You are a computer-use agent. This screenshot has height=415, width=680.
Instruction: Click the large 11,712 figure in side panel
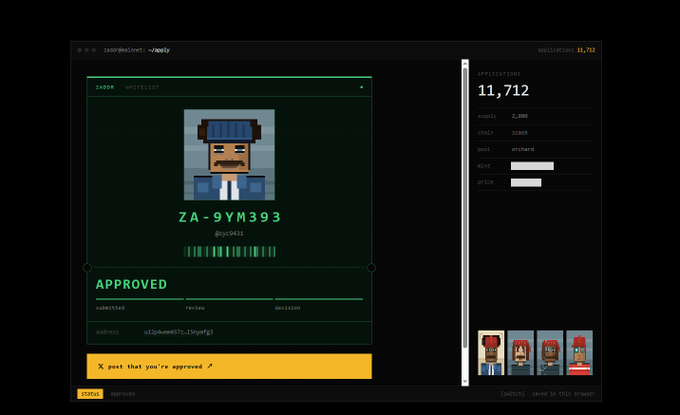click(503, 90)
